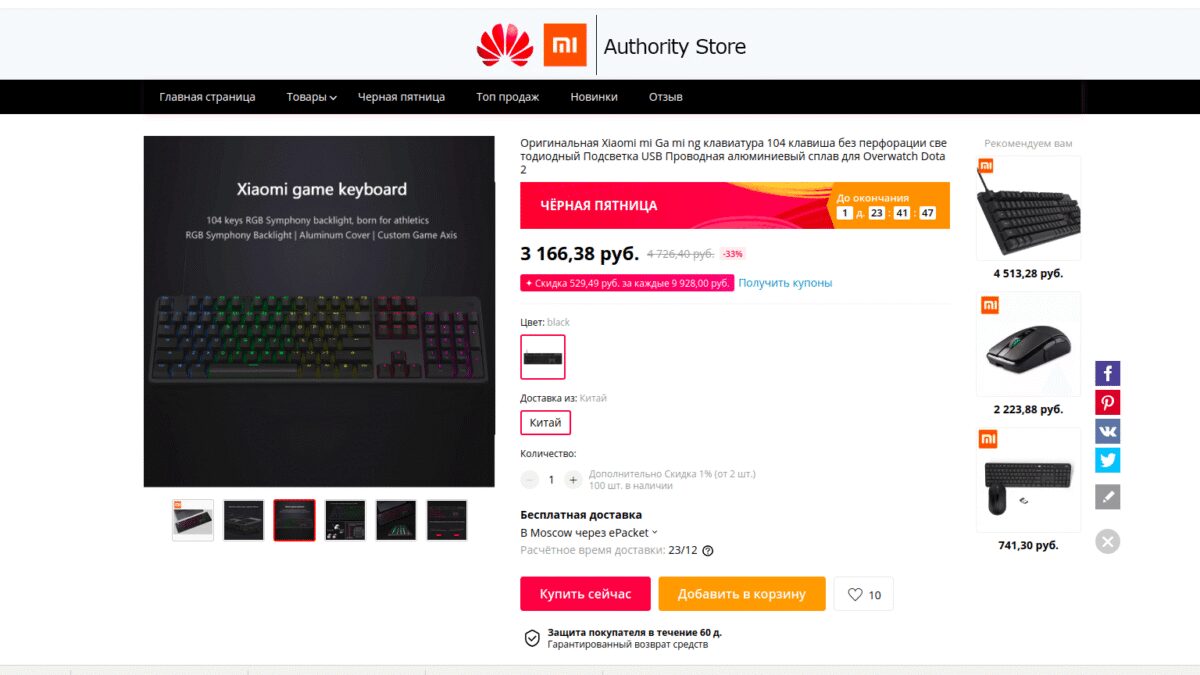Click the Huawei logo icon
Screen dimensions: 1200x675
pyautogui.click(x=505, y=45)
